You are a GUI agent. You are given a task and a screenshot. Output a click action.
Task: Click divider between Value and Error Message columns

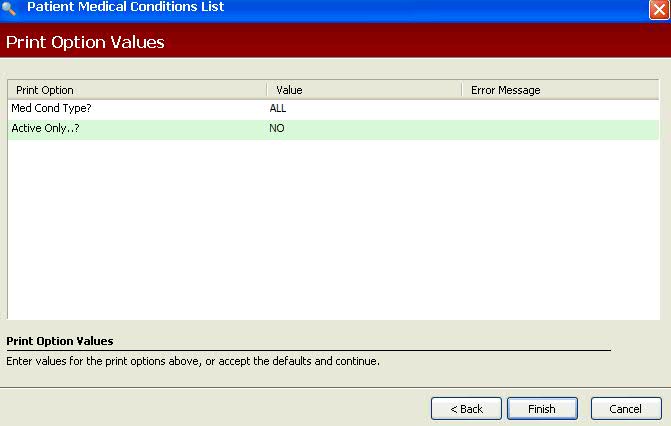pos(461,90)
